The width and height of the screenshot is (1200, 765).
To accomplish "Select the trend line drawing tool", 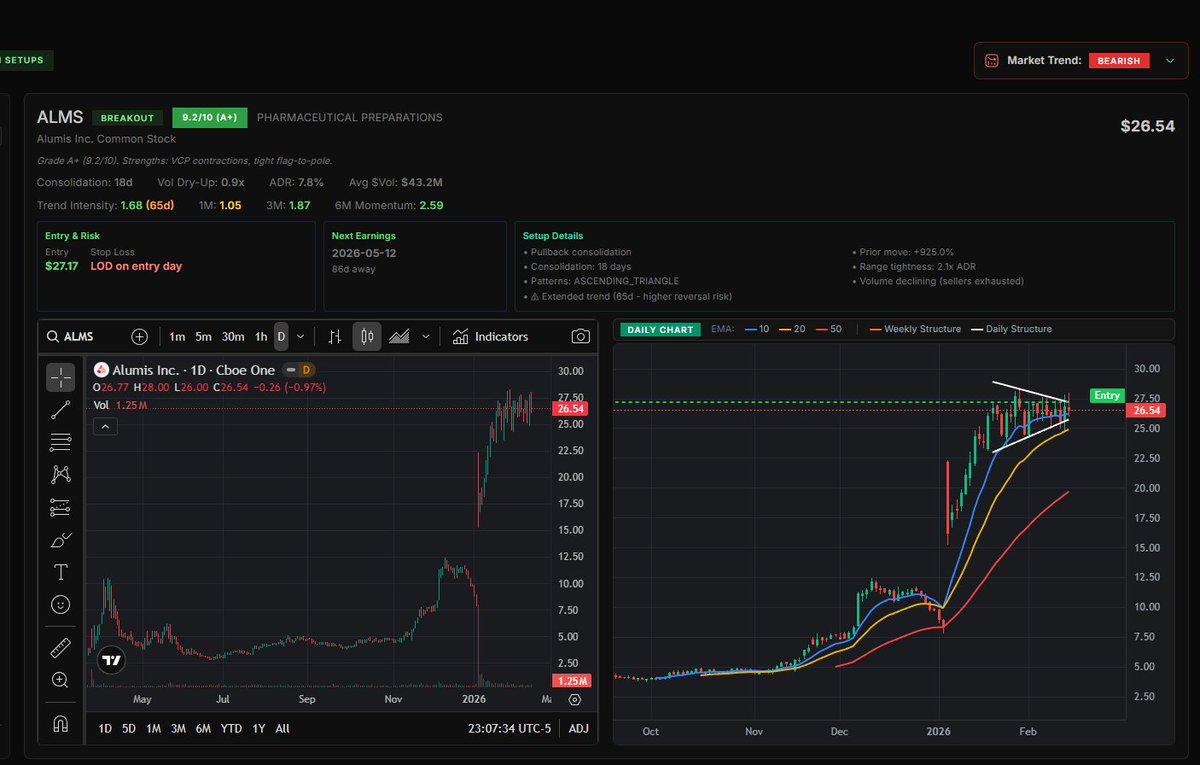I will [x=60, y=409].
